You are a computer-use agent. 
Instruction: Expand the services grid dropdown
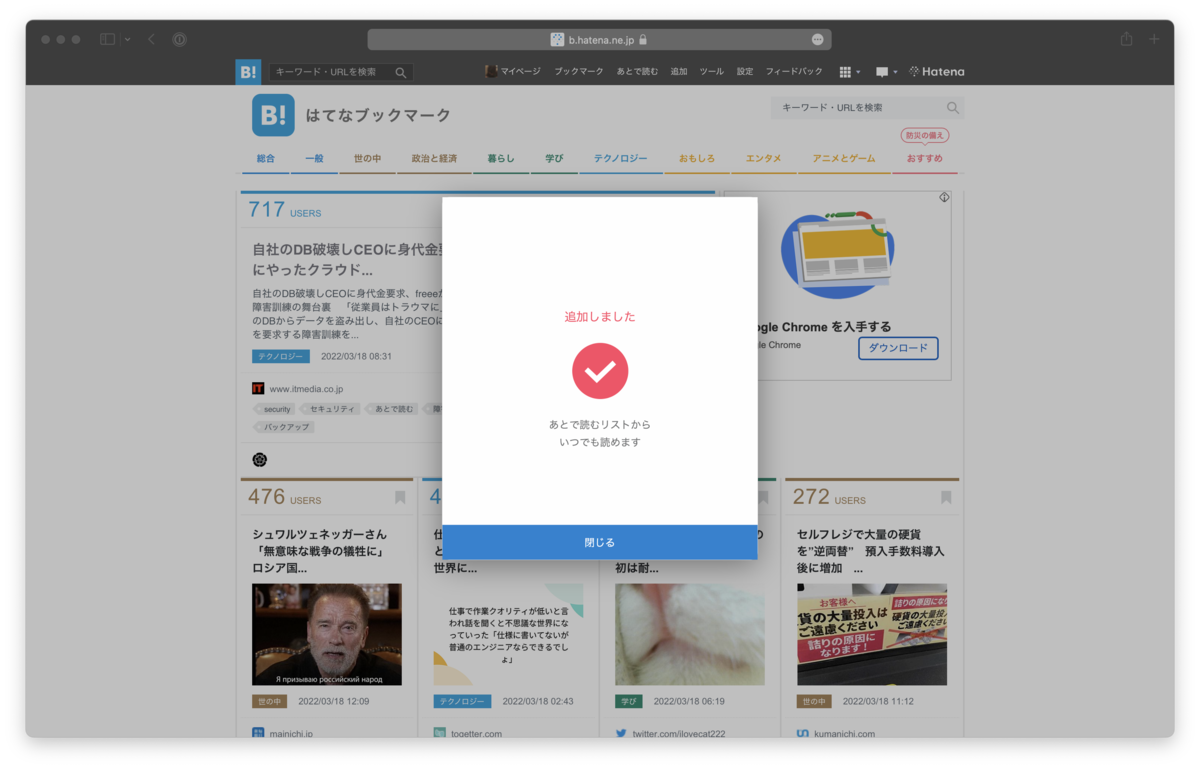[x=849, y=72]
